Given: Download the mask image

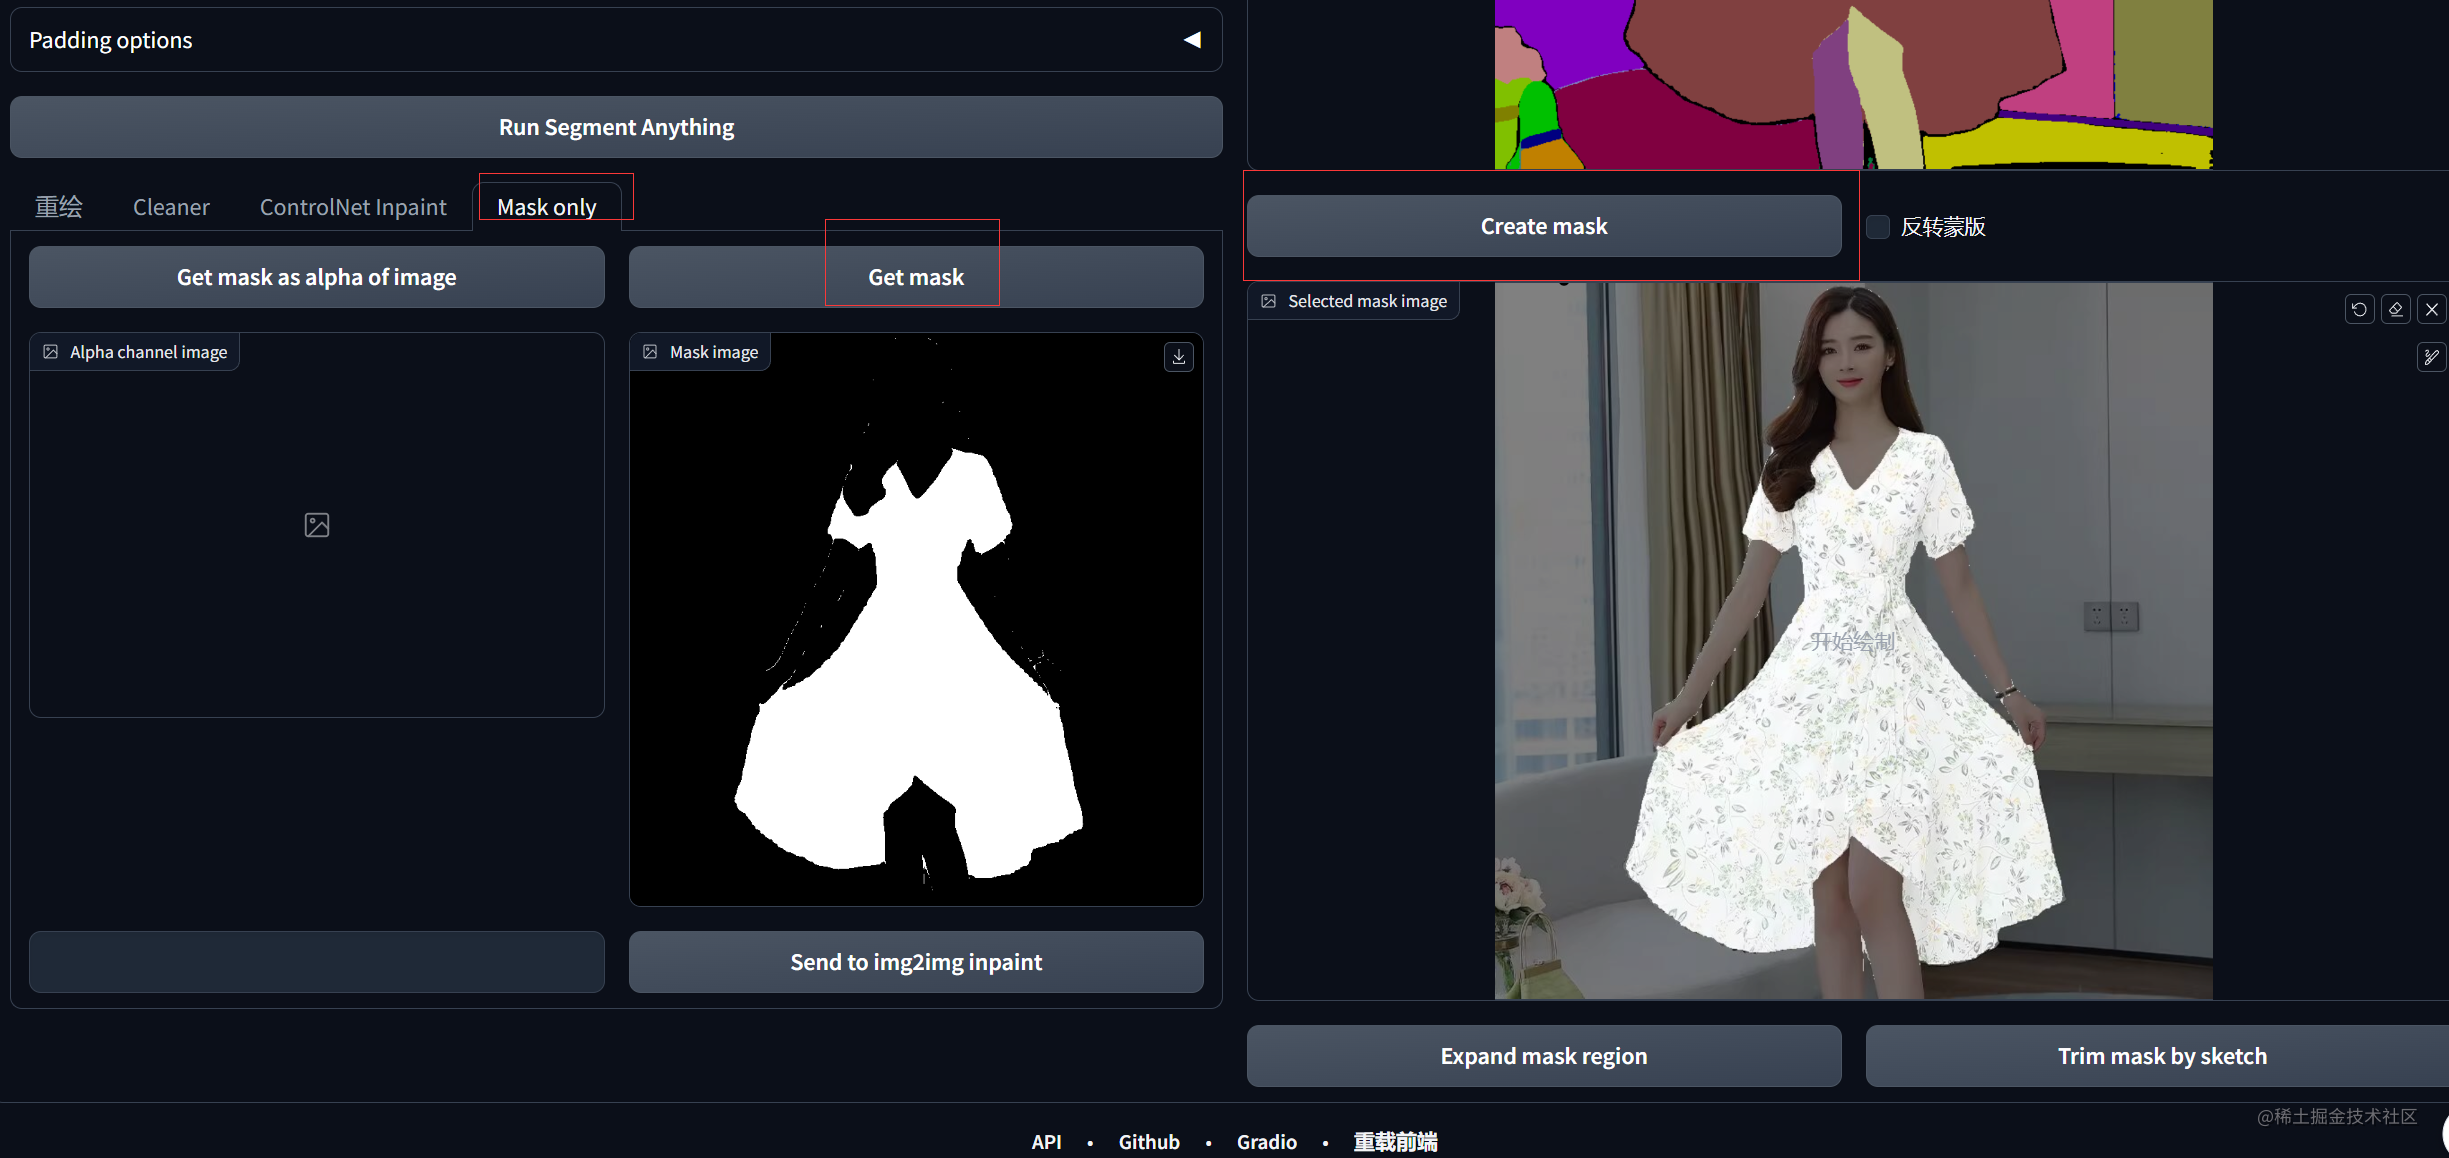Looking at the screenshot, I should point(1179,357).
